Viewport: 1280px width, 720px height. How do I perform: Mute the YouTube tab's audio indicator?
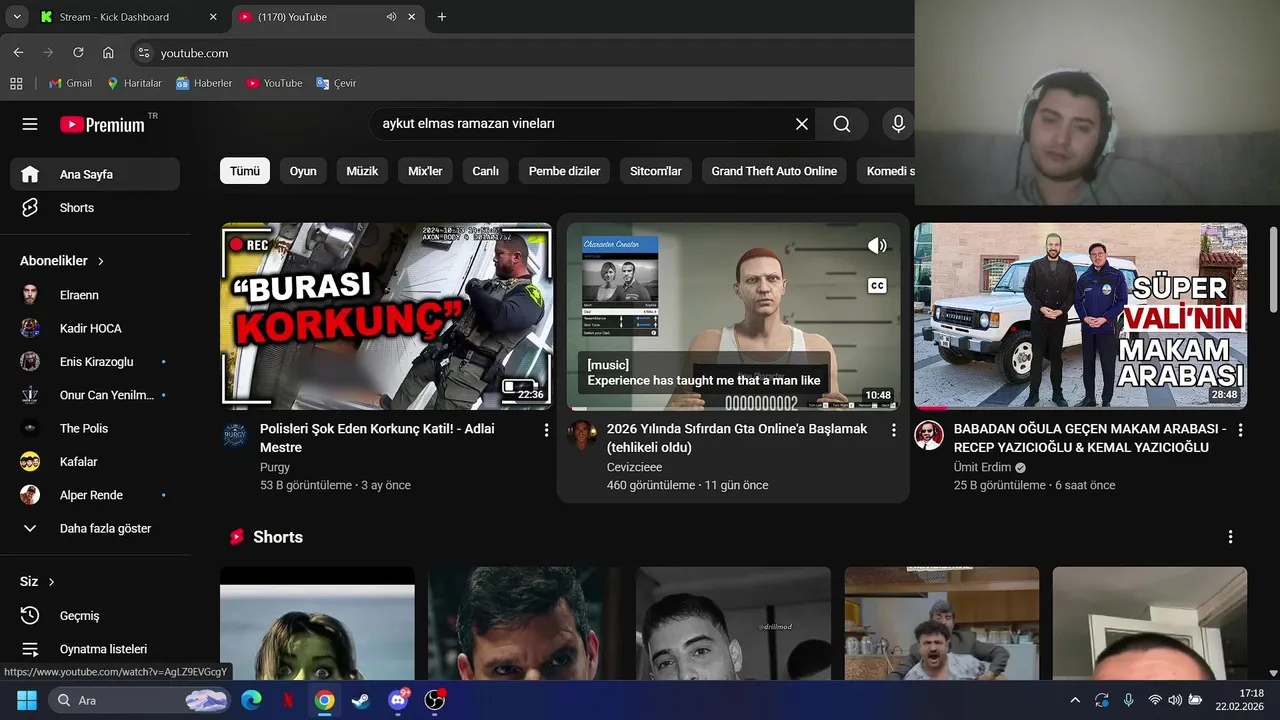(x=391, y=17)
